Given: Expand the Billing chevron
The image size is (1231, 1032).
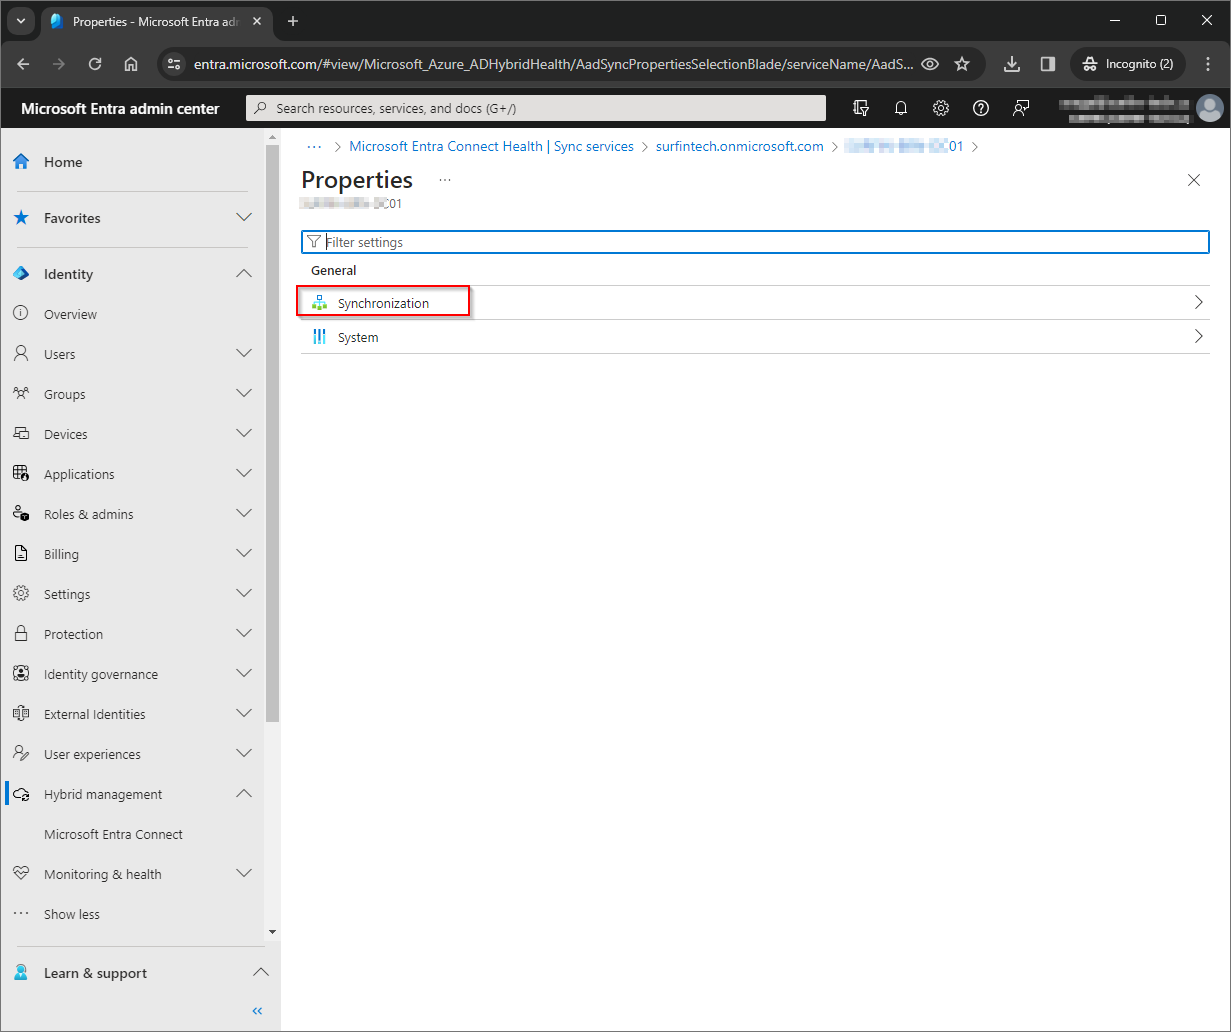Looking at the screenshot, I should [244, 554].
